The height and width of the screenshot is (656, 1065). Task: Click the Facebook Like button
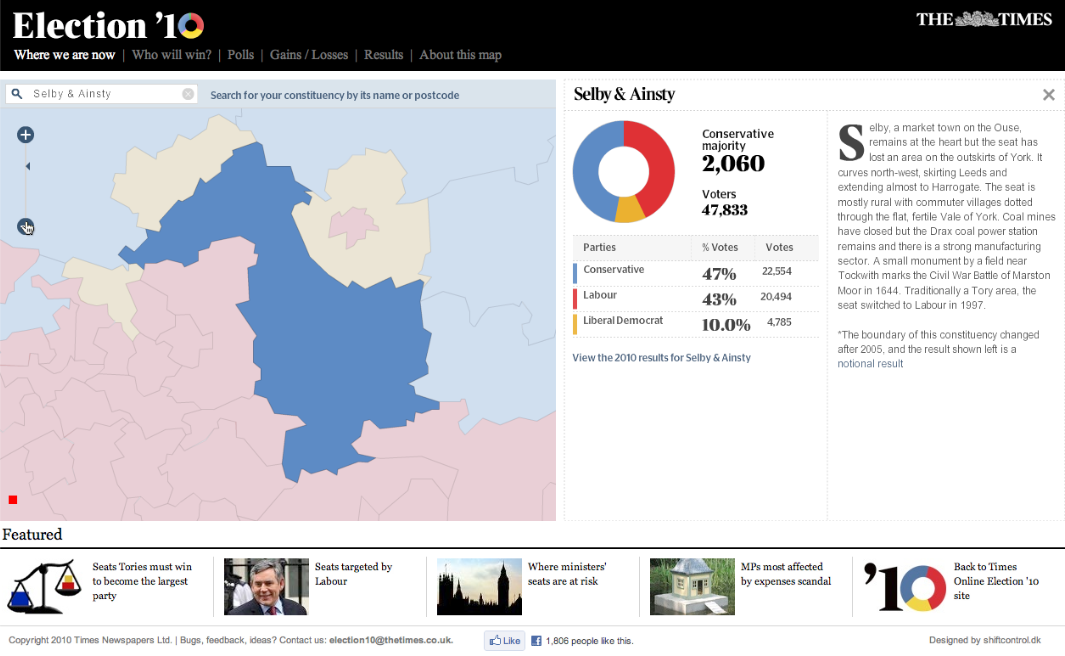click(x=505, y=640)
